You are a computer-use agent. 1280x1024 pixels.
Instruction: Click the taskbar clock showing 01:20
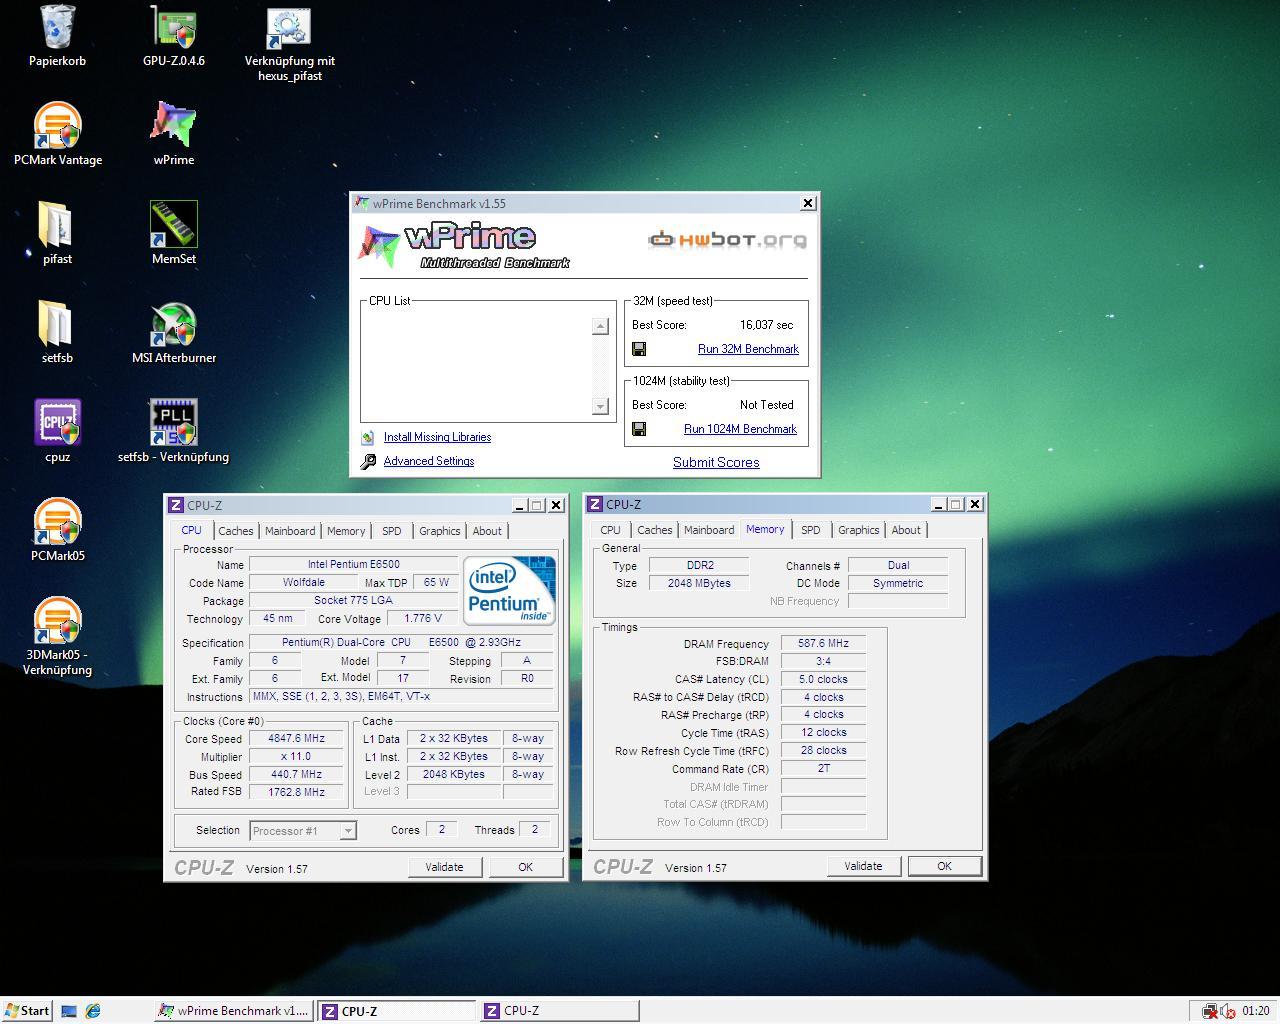pos(1256,1011)
